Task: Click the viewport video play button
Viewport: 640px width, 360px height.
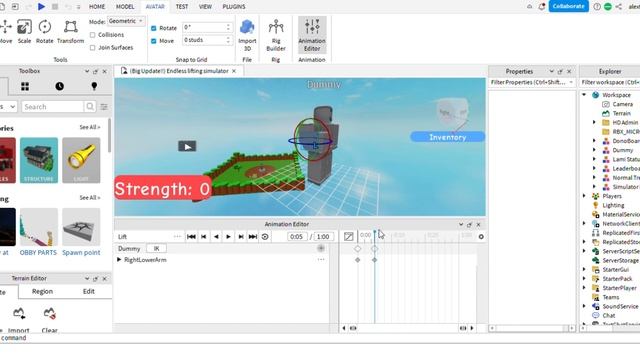Action: (187, 147)
